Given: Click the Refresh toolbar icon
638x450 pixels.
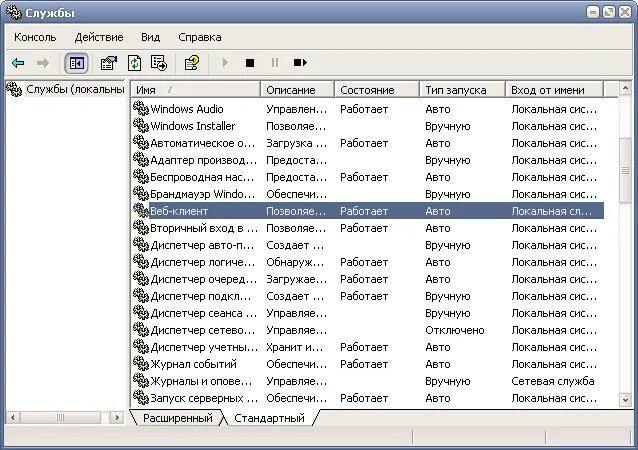Looking at the screenshot, I should 134,63.
